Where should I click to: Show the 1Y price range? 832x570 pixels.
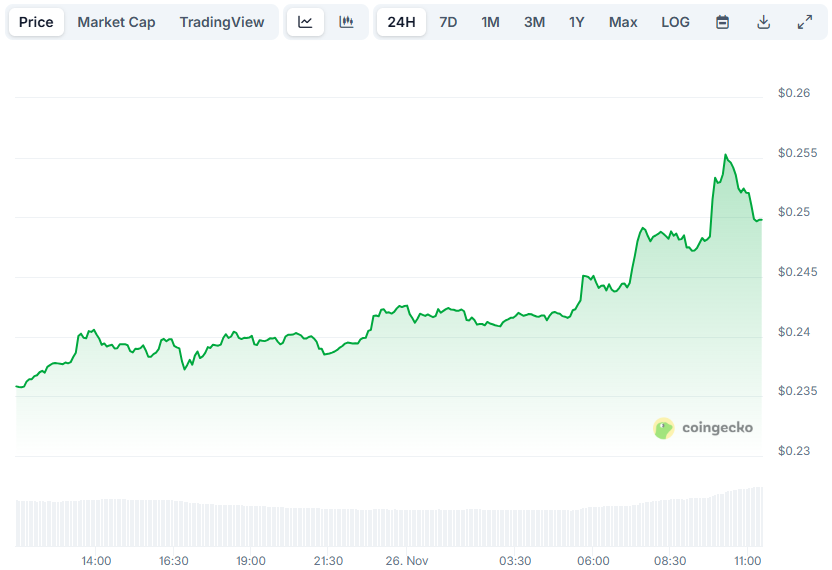577,22
